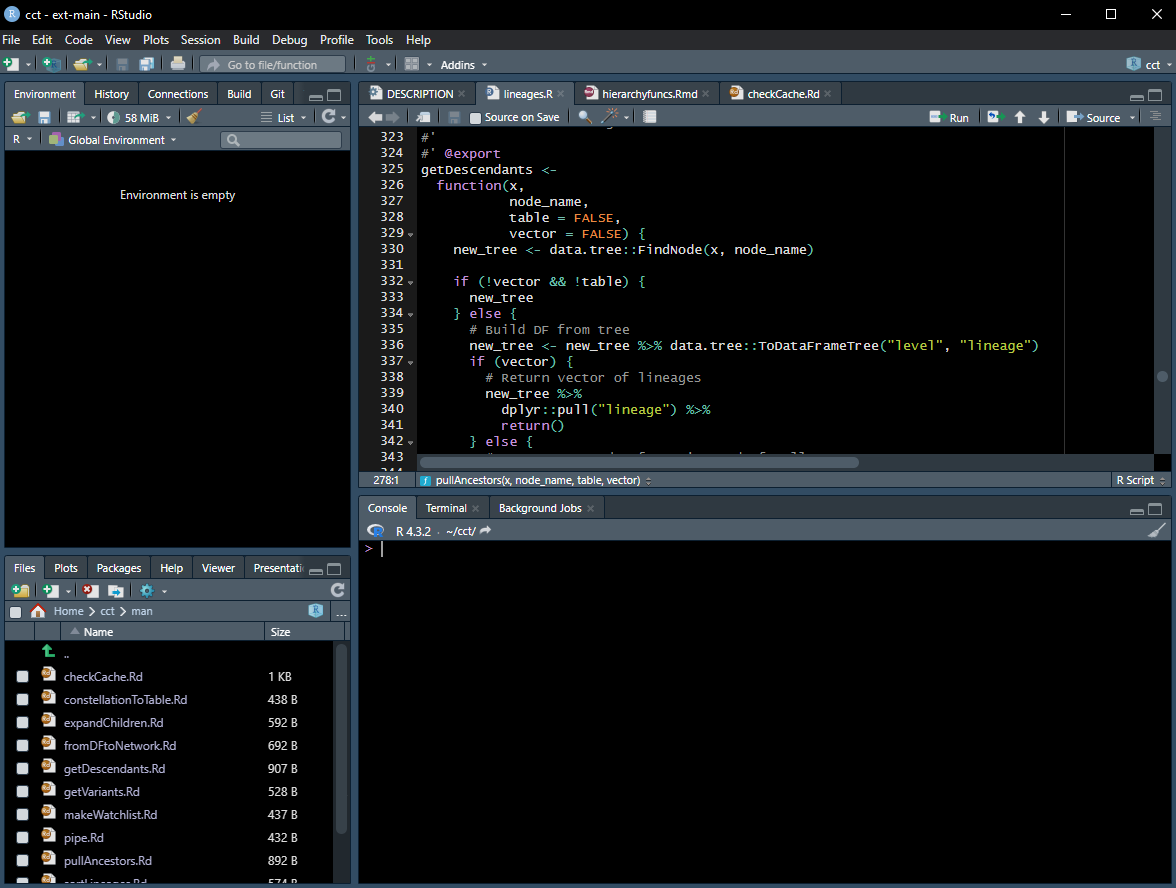Click the editor horizontal scrollbar
This screenshot has height=888, width=1176.
(x=638, y=463)
